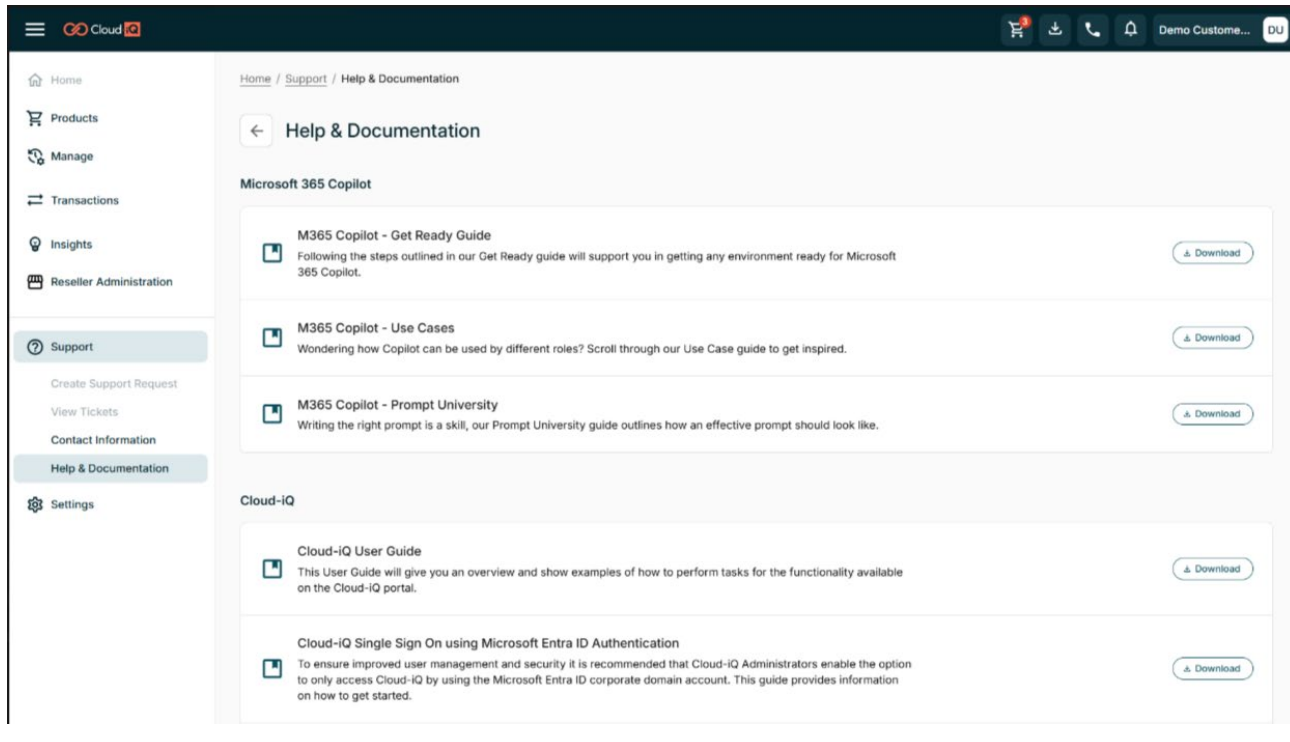Click the Use Cases document icon

click(x=271, y=338)
